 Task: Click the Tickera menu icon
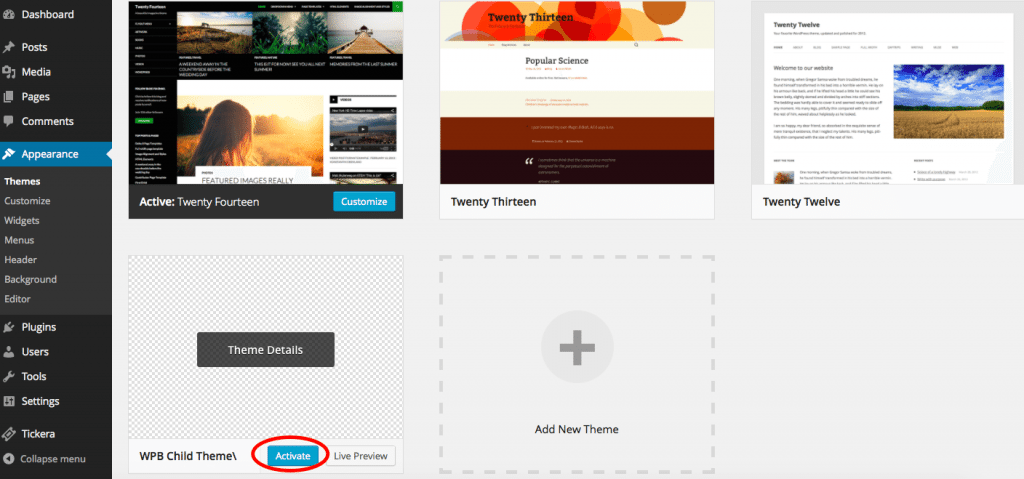point(9,434)
